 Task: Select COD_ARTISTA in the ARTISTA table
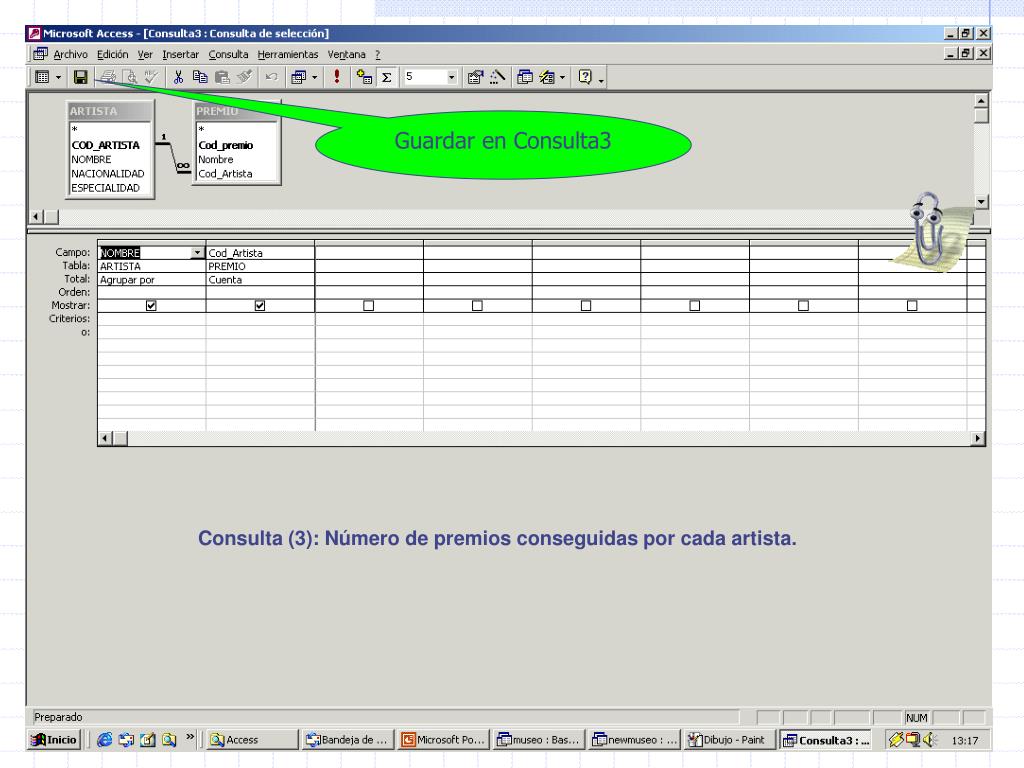click(x=105, y=145)
